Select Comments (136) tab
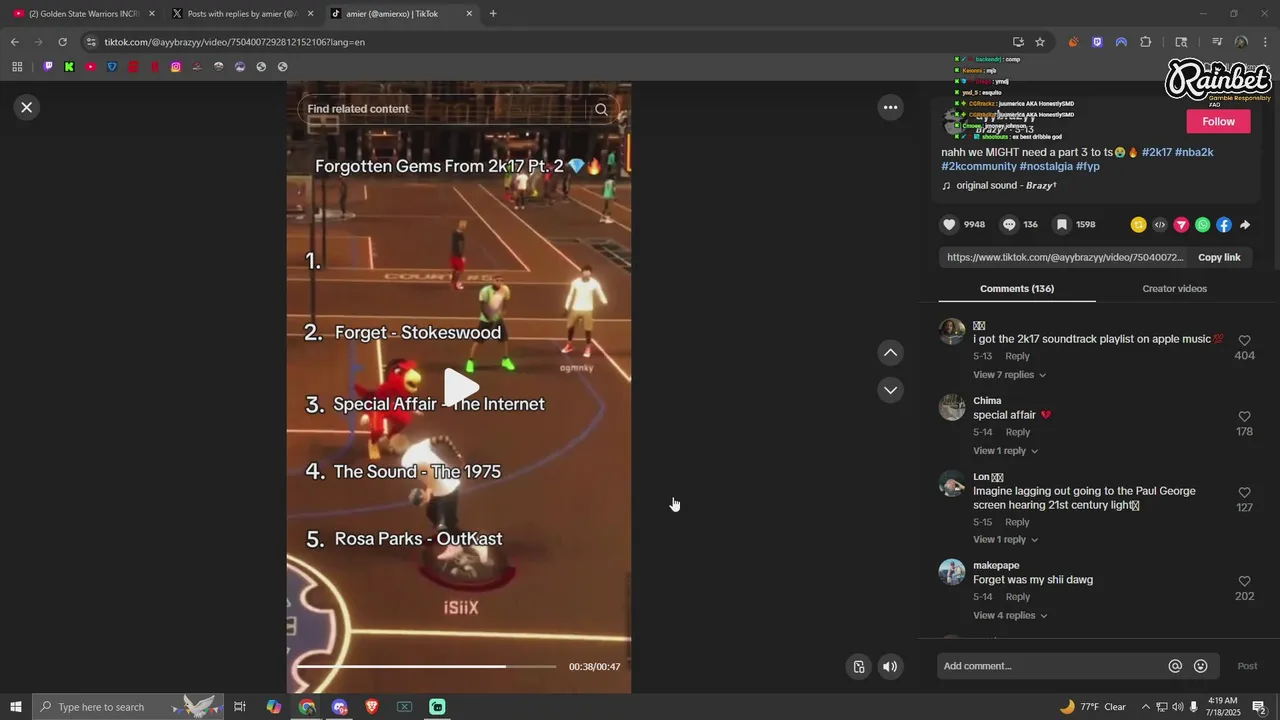The image size is (1280, 720). coord(1017,289)
